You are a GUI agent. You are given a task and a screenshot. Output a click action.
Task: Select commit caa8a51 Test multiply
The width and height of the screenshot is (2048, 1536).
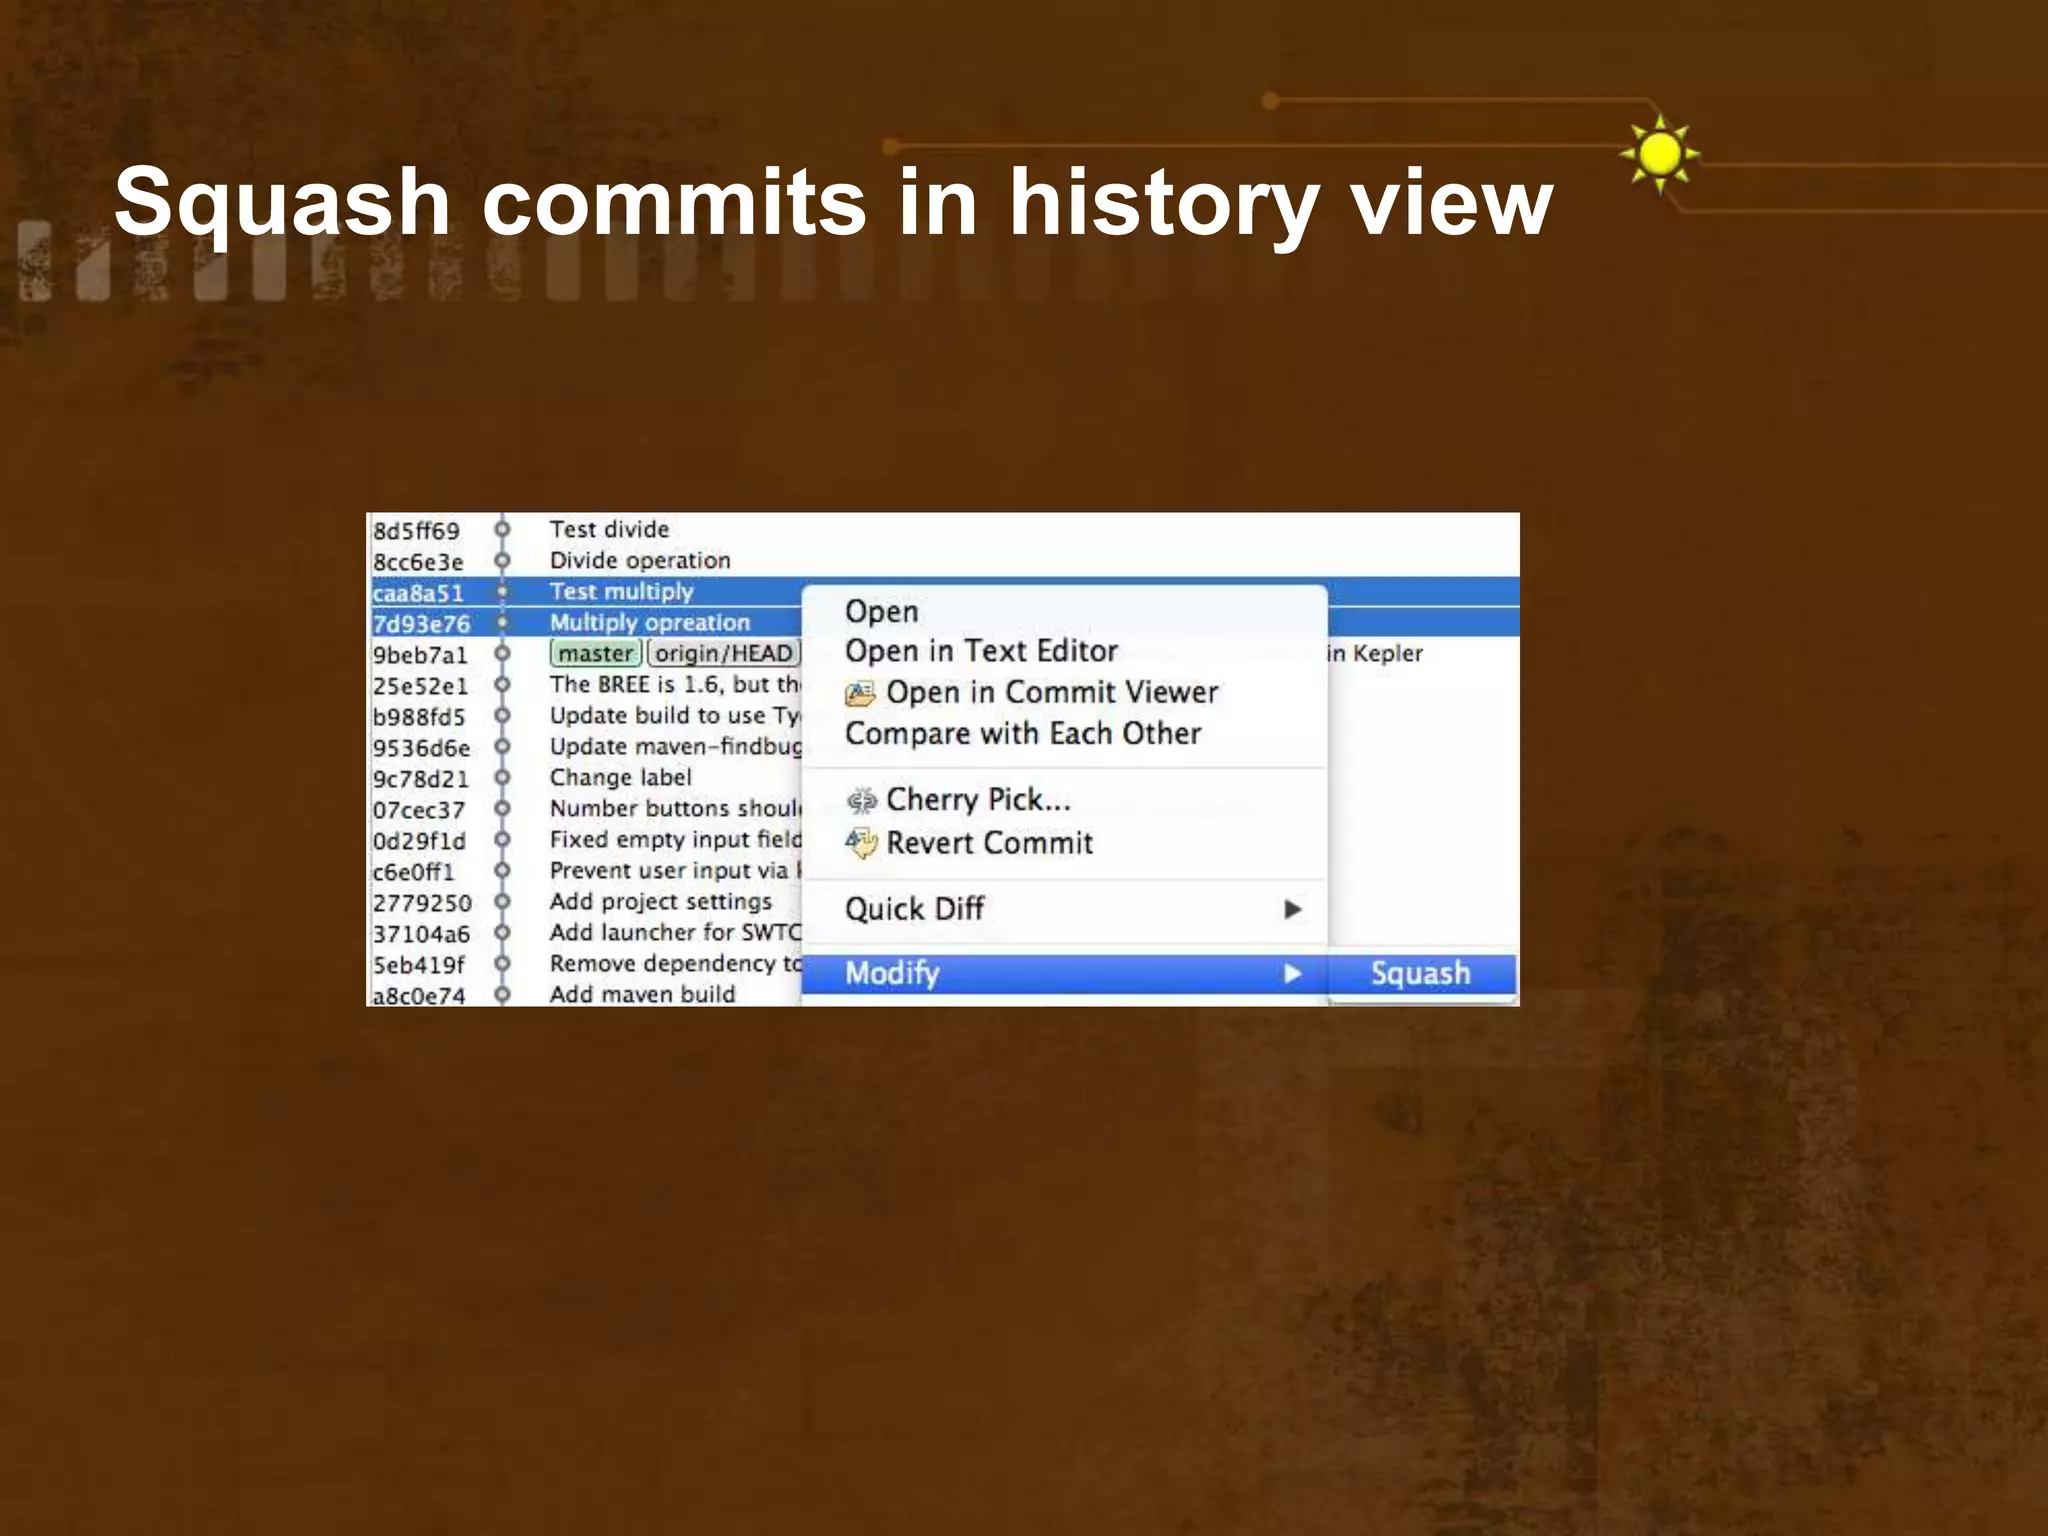pyautogui.click(x=586, y=592)
